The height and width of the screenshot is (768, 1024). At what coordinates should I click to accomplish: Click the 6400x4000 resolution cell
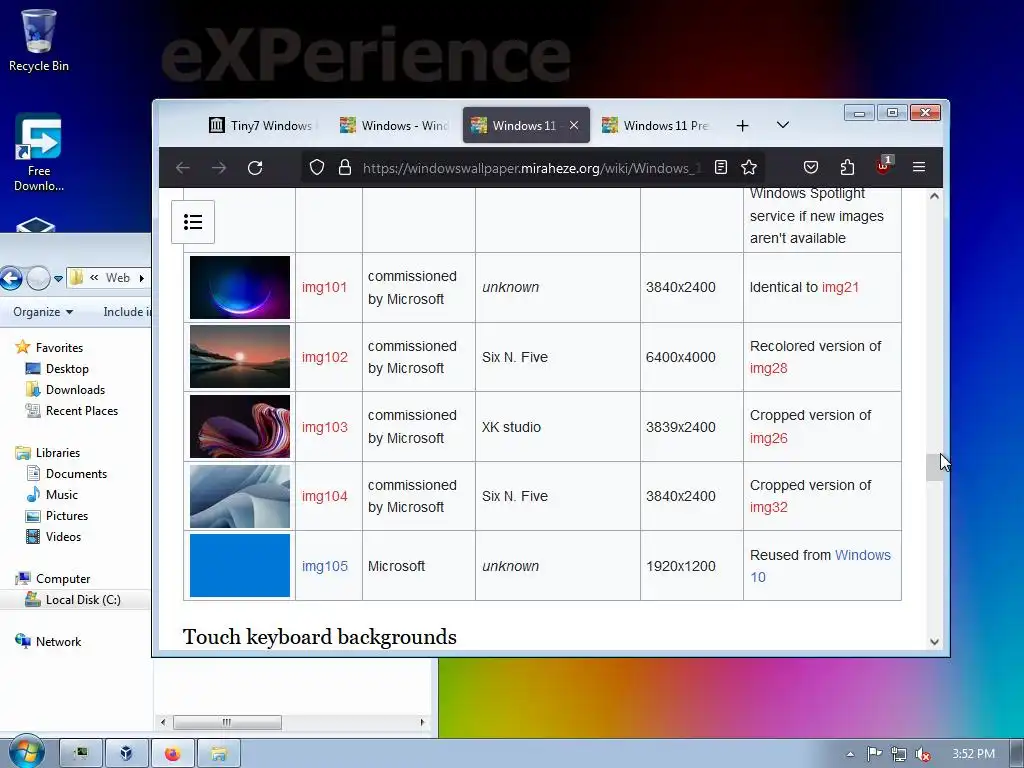692,357
